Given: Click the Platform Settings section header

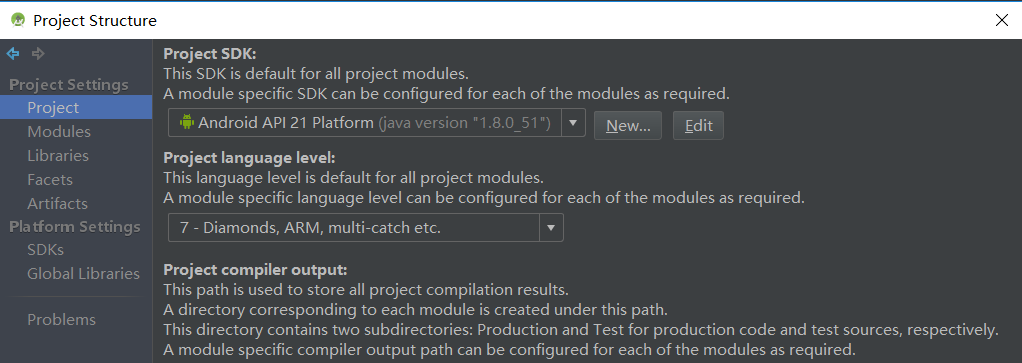Looking at the screenshot, I should click(x=75, y=227).
